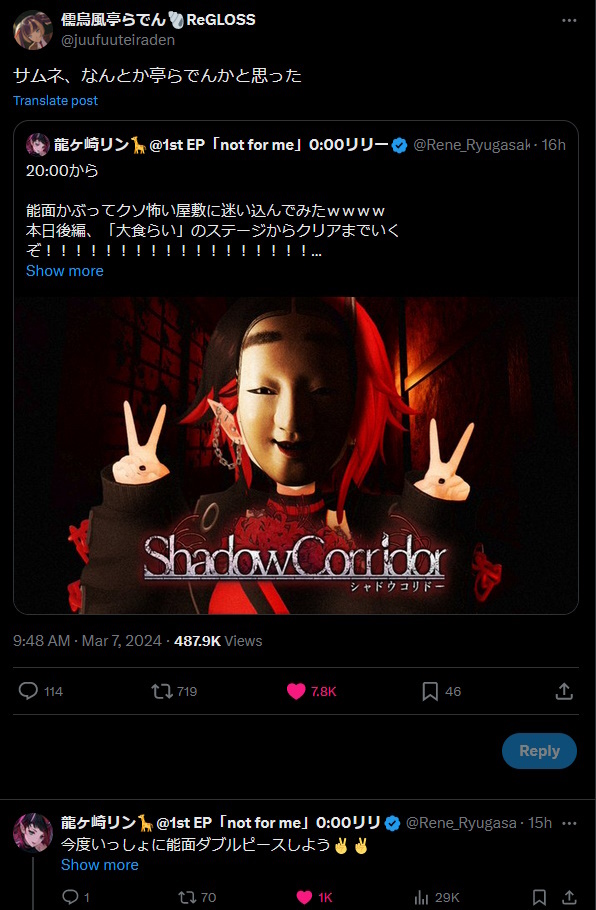
Task: Repost the main tweet with 719 reposts
Action: (161, 691)
